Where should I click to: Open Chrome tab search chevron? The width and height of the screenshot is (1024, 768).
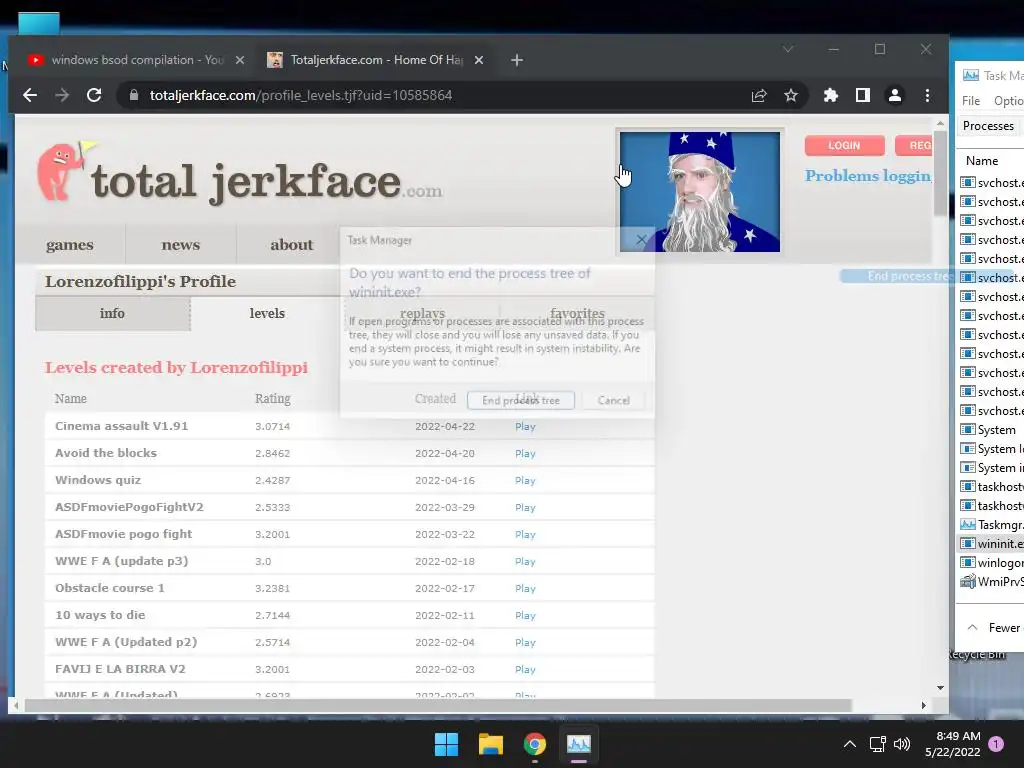click(788, 49)
